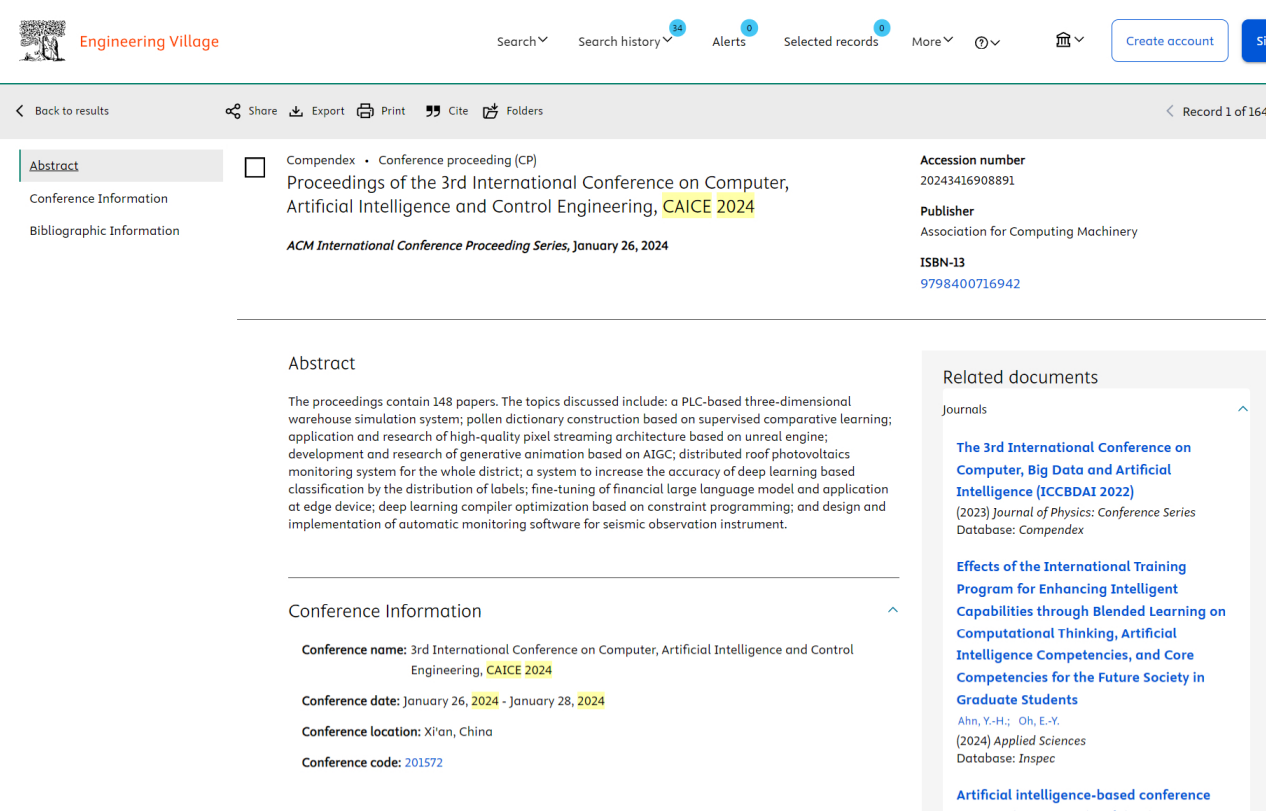Image resolution: width=1266 pixels, height=811 pixels.
Task: Click the Selected records count badge
Action: [x=881, y=28]
